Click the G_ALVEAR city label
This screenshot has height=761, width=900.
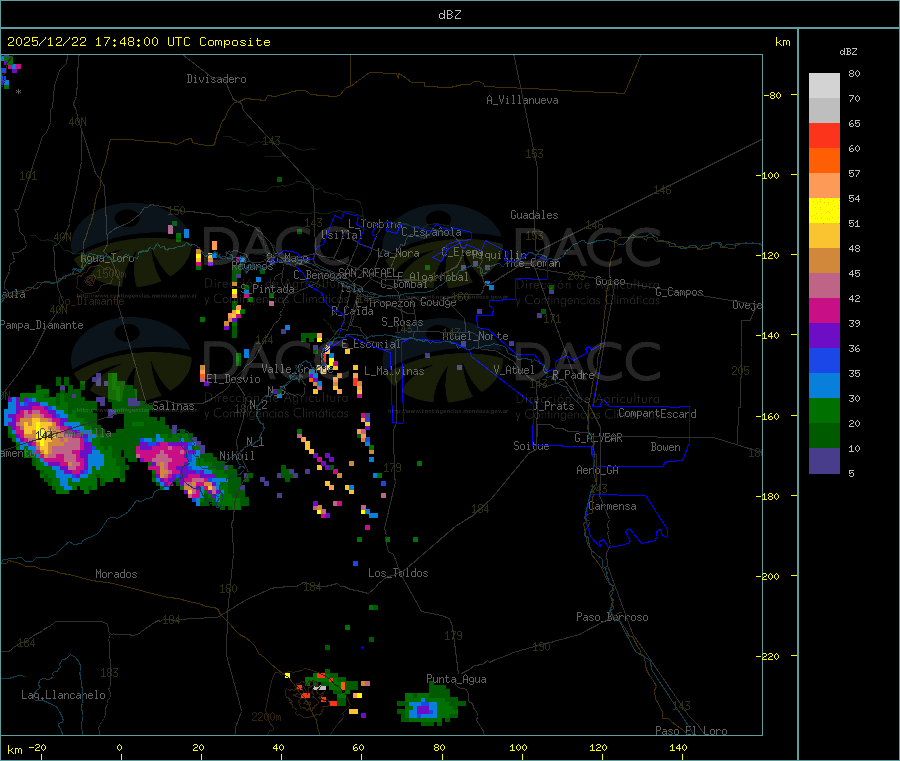pyautogui.click(x=598, y=438)
